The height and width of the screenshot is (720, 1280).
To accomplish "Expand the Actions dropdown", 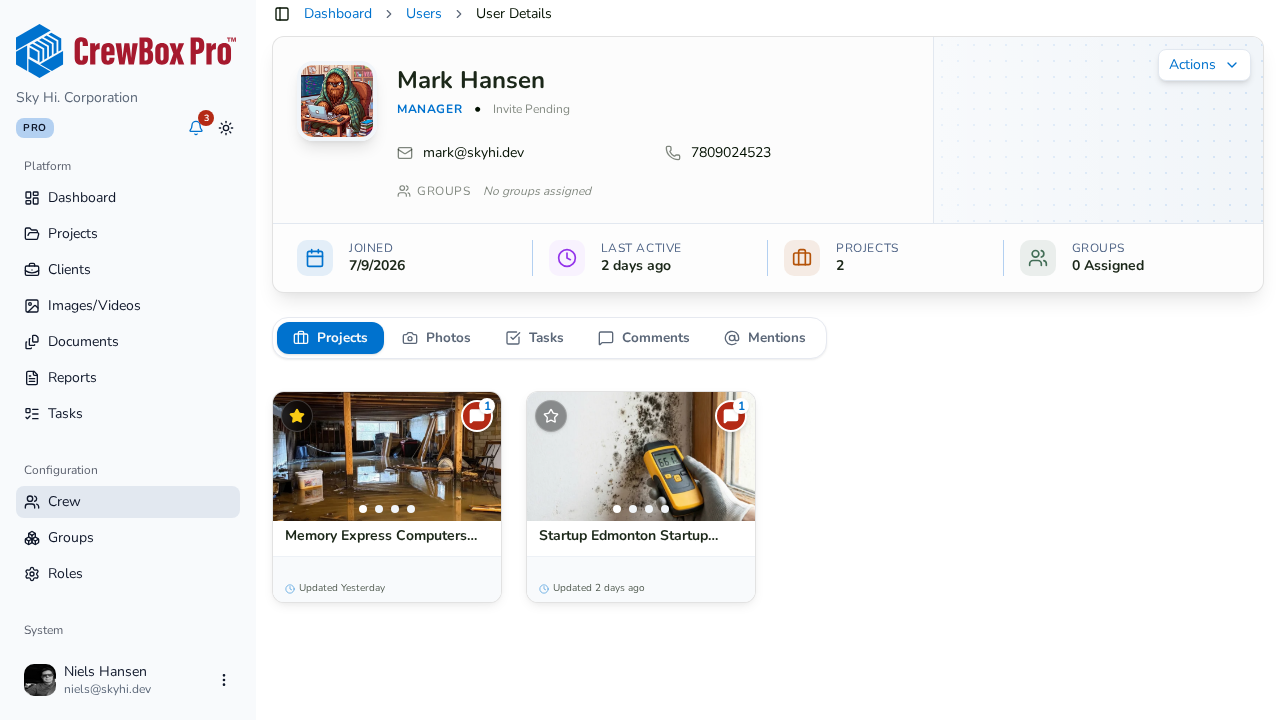I will coord(1204,65).
